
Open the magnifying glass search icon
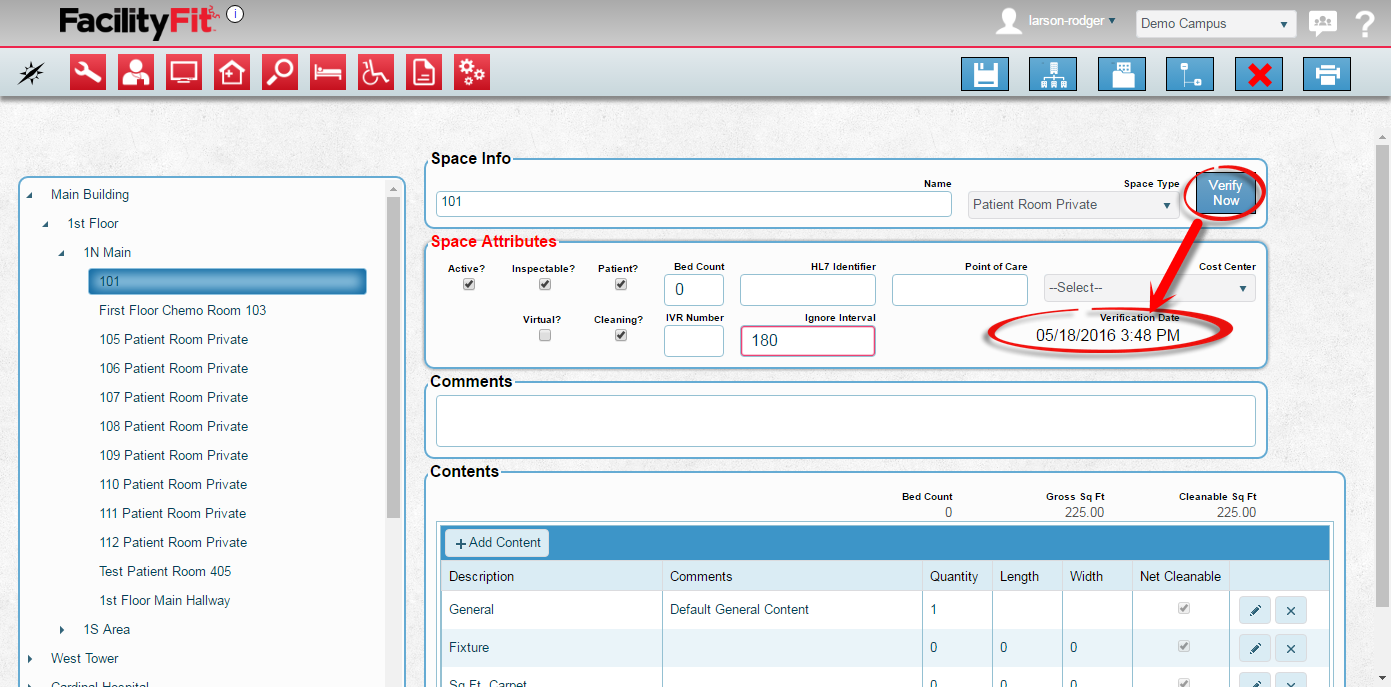coord(280,73)
